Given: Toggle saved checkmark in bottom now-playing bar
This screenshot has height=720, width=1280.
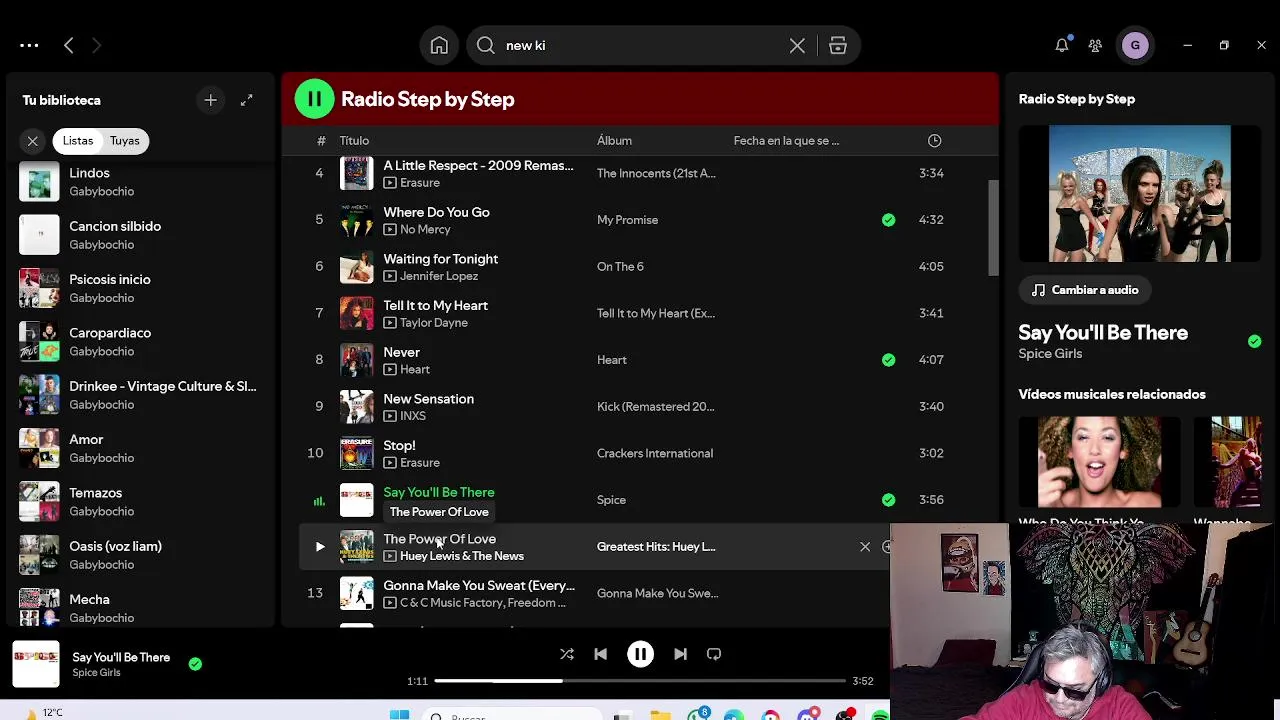Looking at the screenshot, I should click(195, 664).
